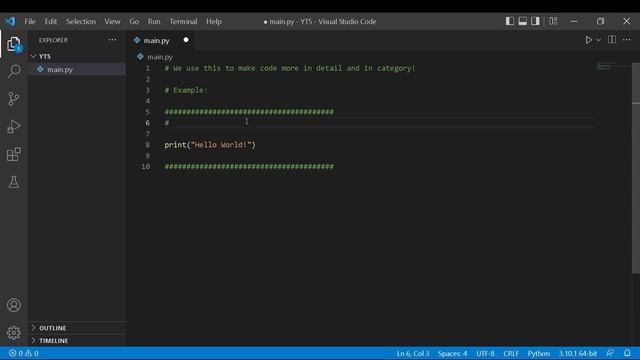
Task: Open the Search view
Action: tap(14, 71)
